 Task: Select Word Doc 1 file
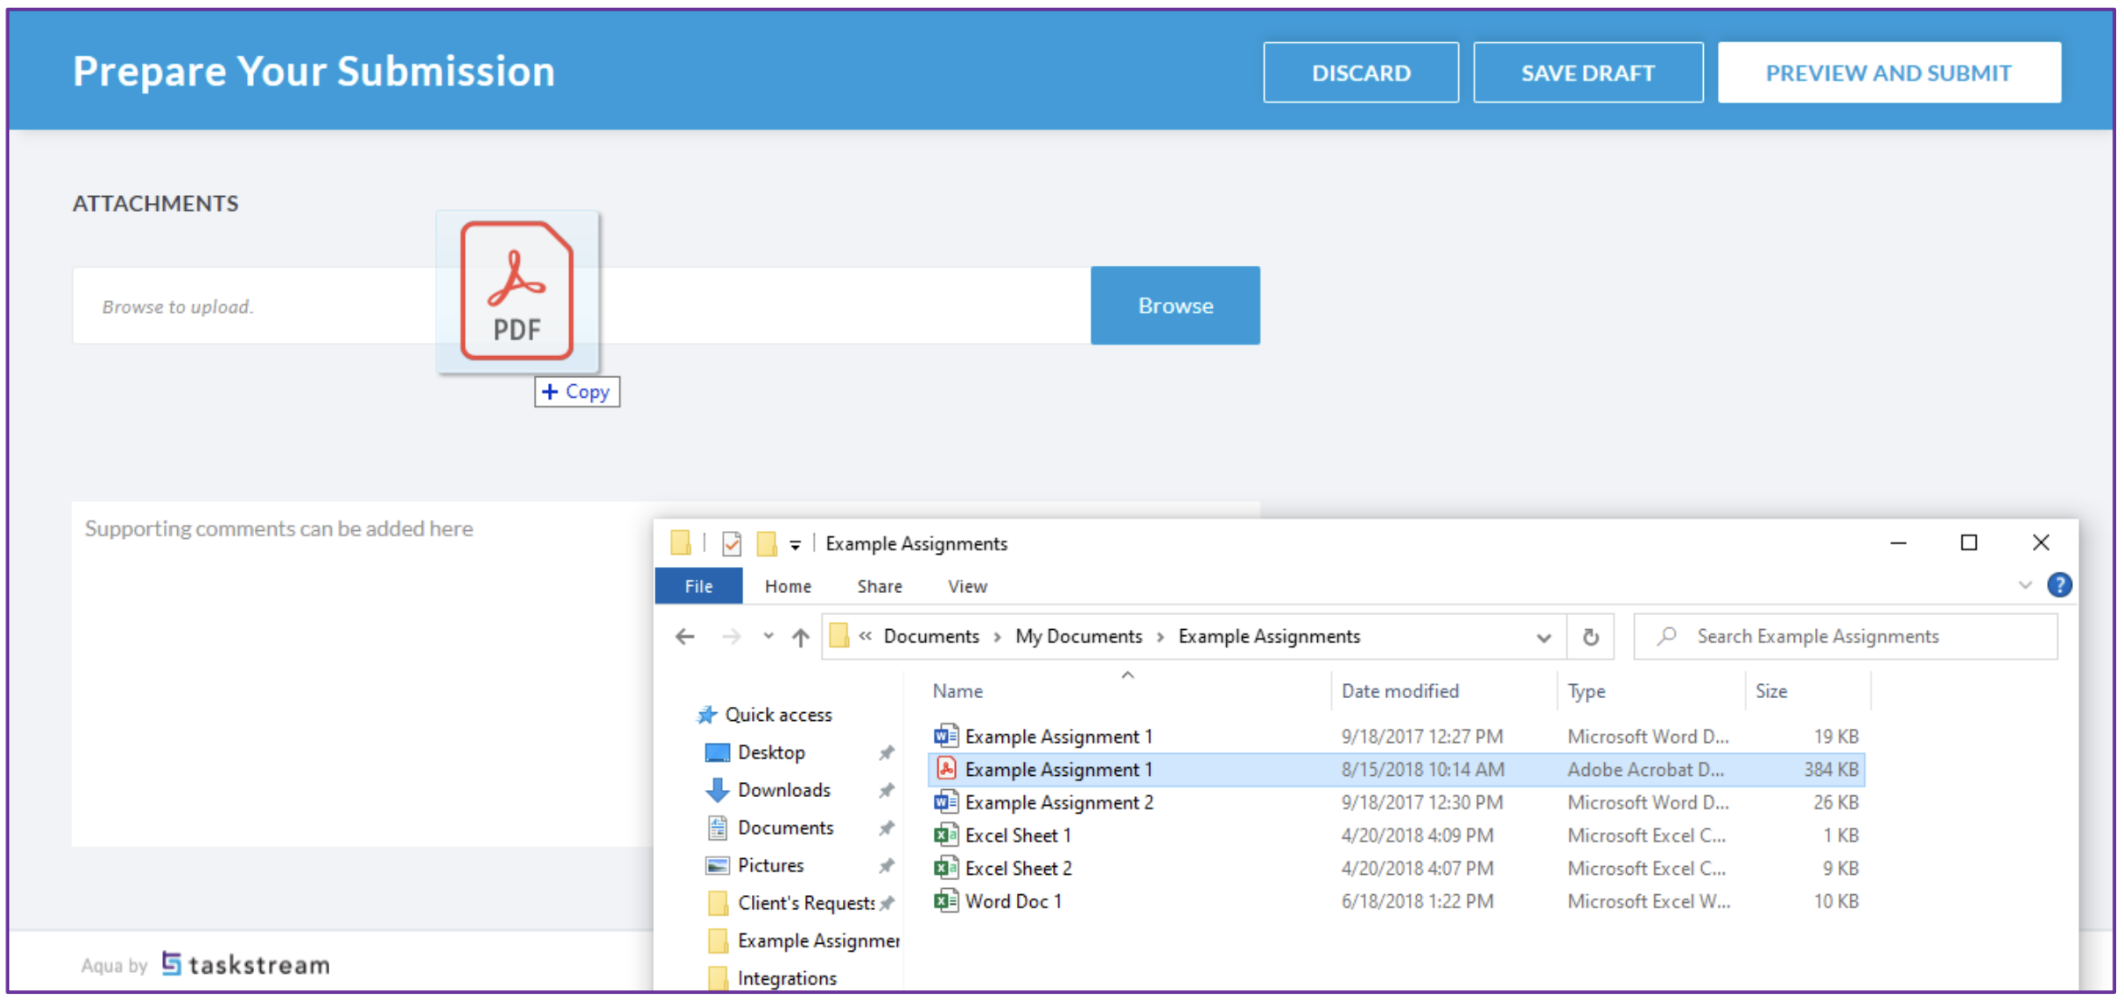click(1396, 902)
